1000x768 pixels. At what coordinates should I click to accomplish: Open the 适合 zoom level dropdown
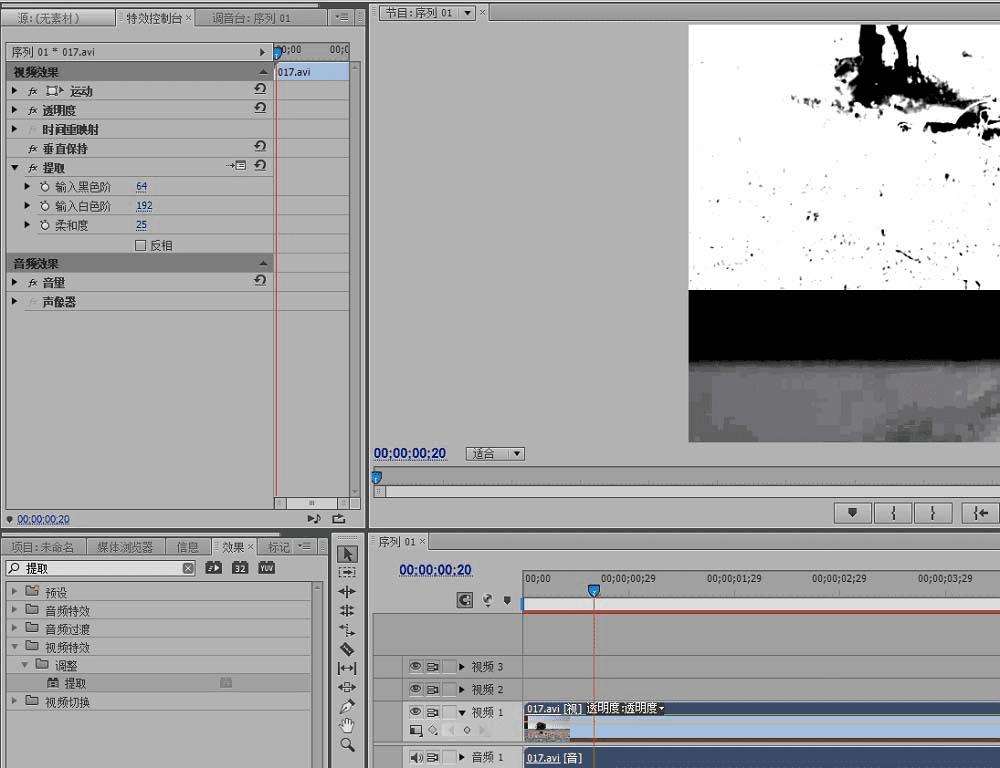click(x=495, y=454)
